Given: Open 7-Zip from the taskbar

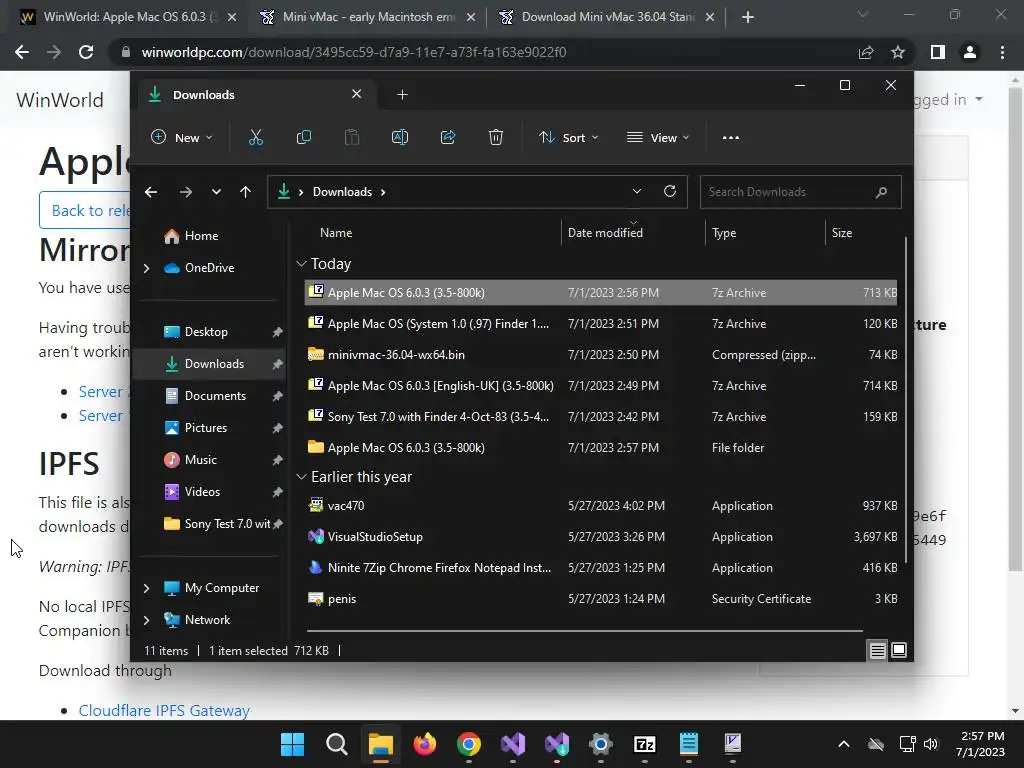Looking at the screenshot, I should (645, 744).
